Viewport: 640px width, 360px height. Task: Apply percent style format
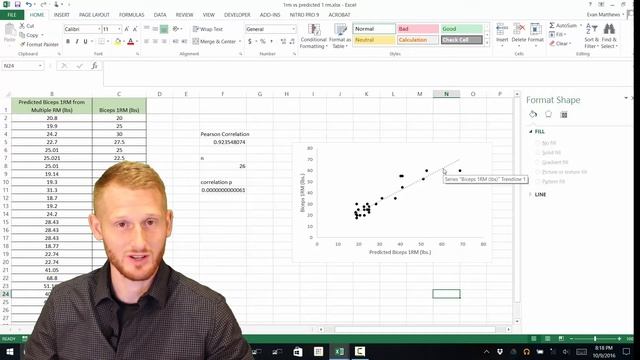tap(262, 41)
